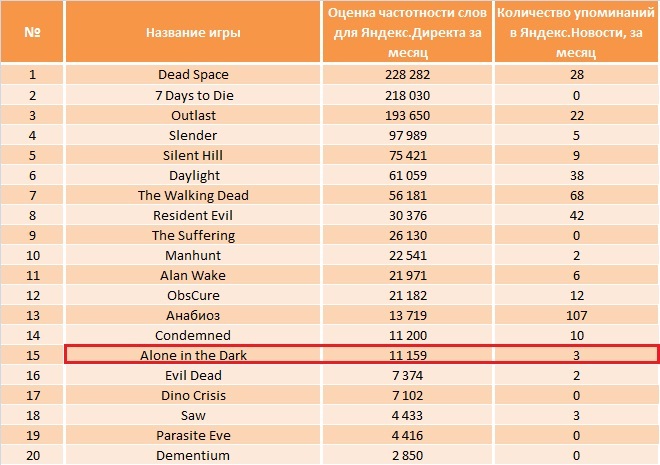Select the row number 20 cell
The height and width of the screenshot is (465, 660).
pos(32,455)
